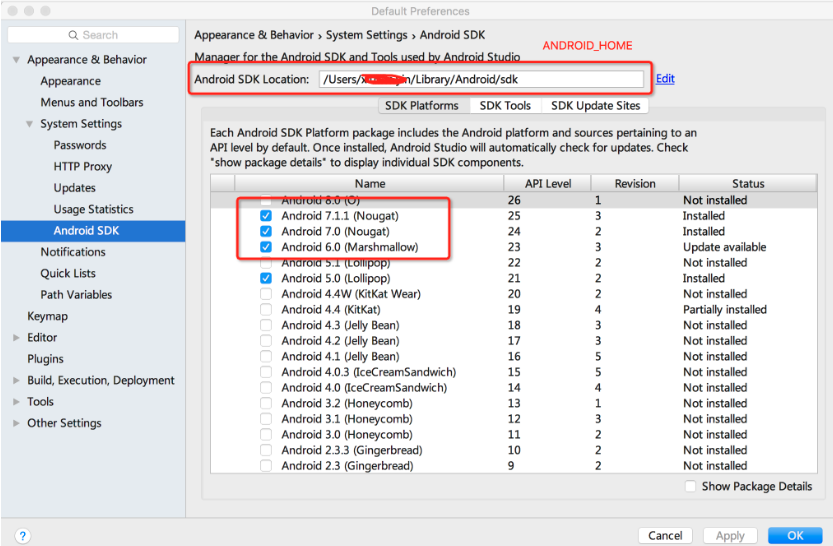Click the Edit link for SDK location
Screen dimensions: 833x546
click(x=665, y=79)
